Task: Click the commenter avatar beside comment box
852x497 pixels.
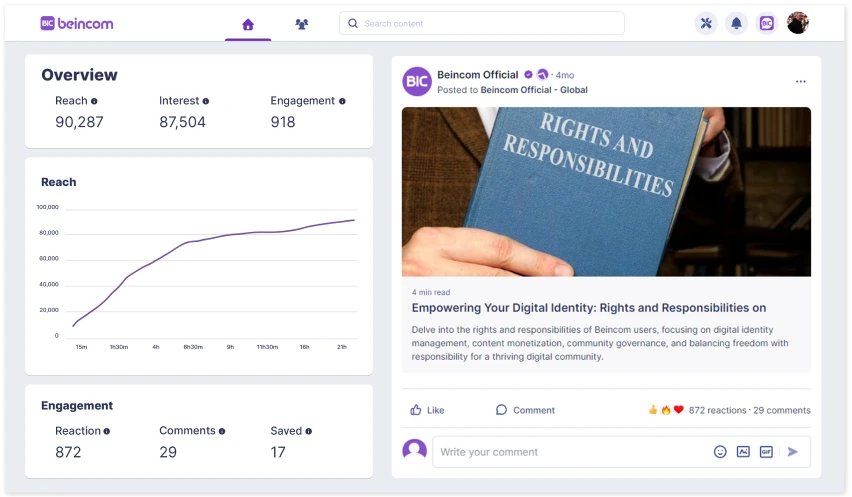Action: click(x=415, y=451)
